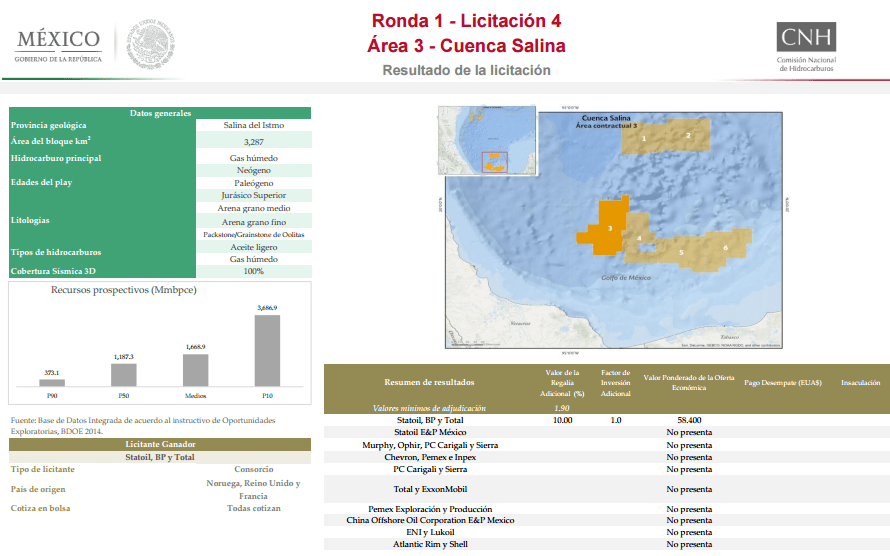Click the national coat of arms seal
The height and width of the screenshot is (556, 890).
click(x=150, y=44)
